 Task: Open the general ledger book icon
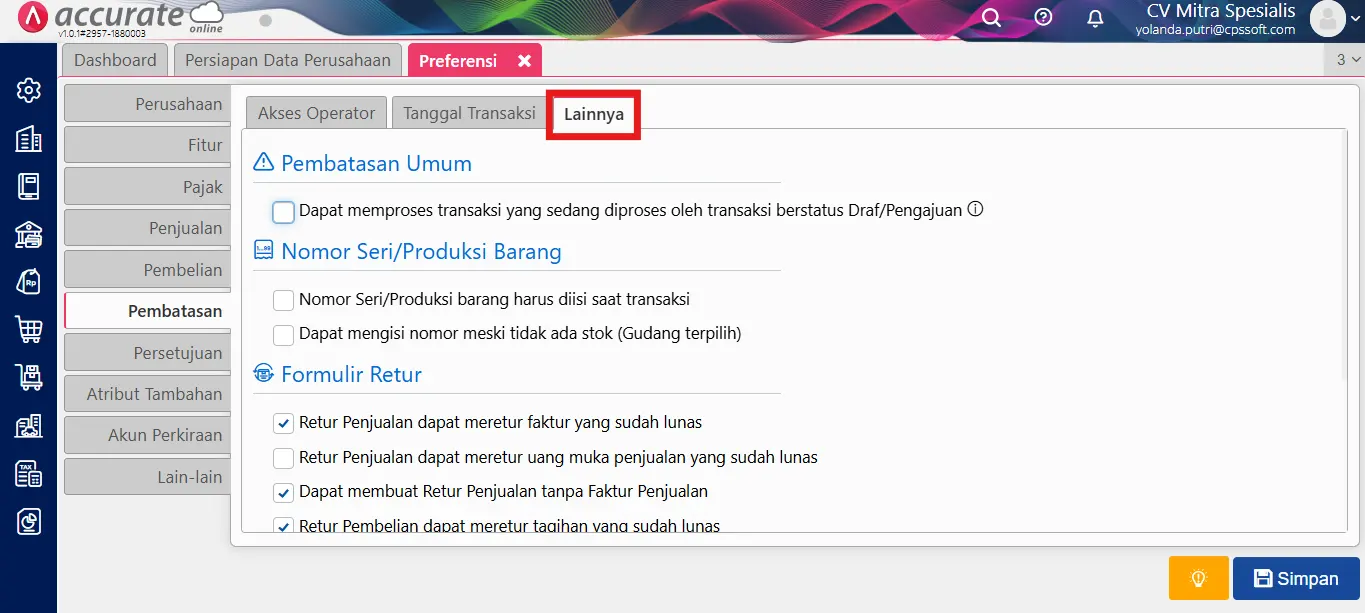29,186
